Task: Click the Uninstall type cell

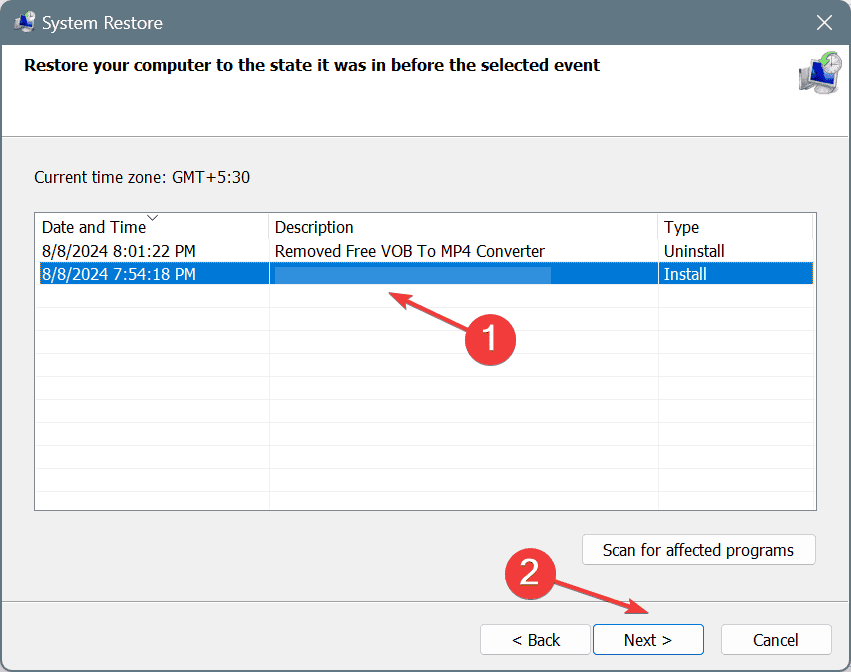Action: point(694,251)
